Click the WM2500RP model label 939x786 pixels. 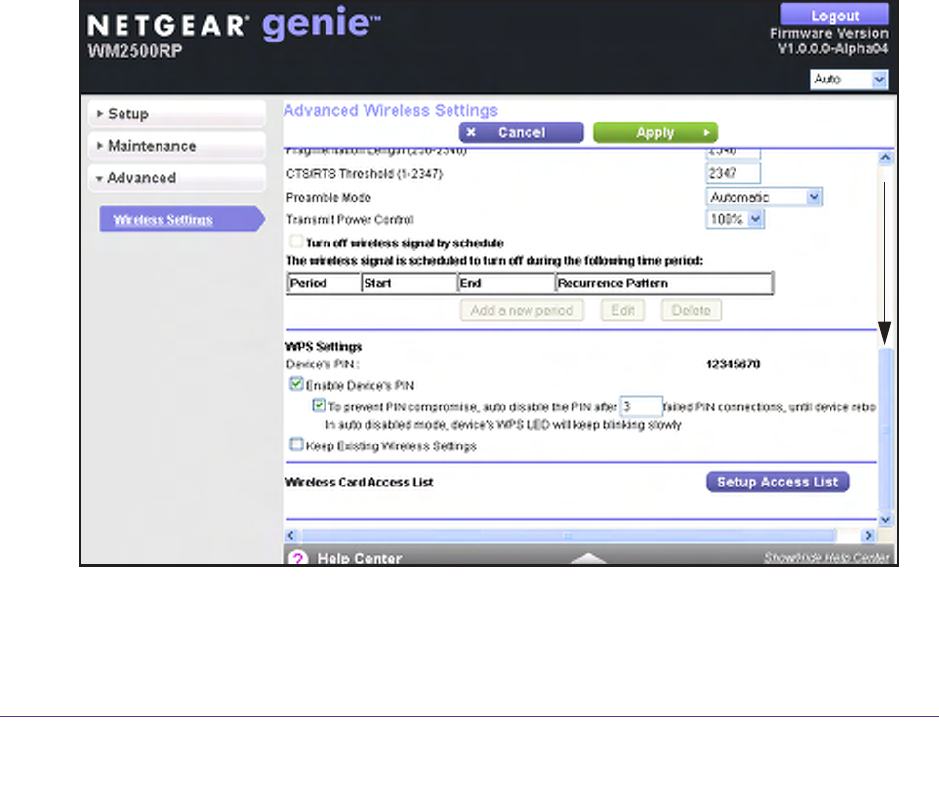(x=135, y=51)
